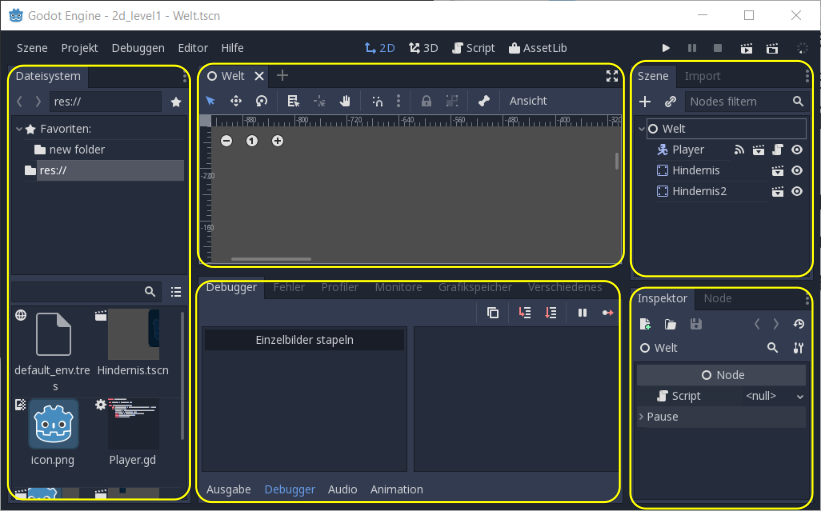Open the Ansicht view dropdown
This screenshot has height=511, width=821.
[528, 101]
